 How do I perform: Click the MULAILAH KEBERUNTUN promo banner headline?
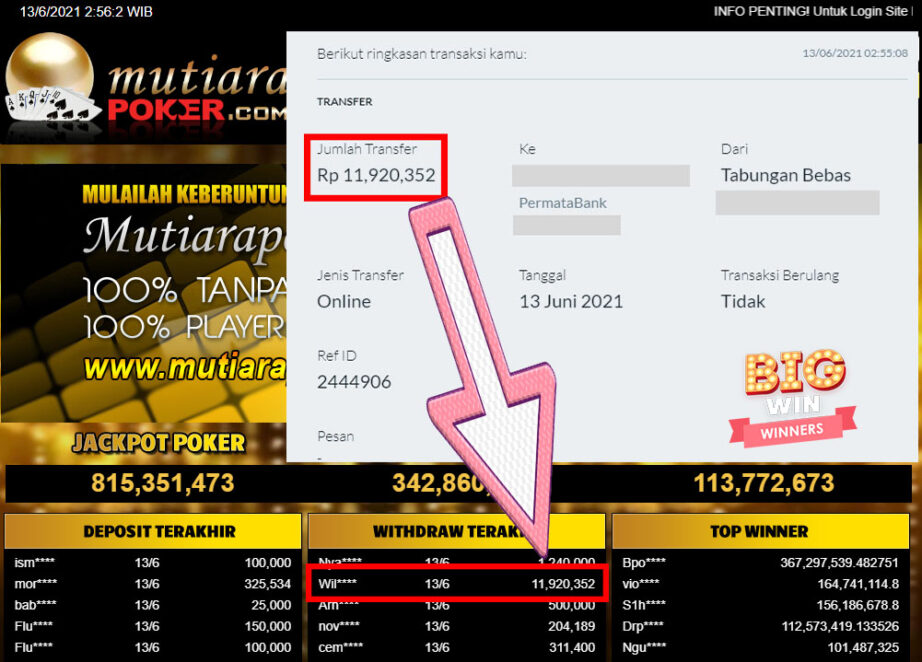(184, 193)
